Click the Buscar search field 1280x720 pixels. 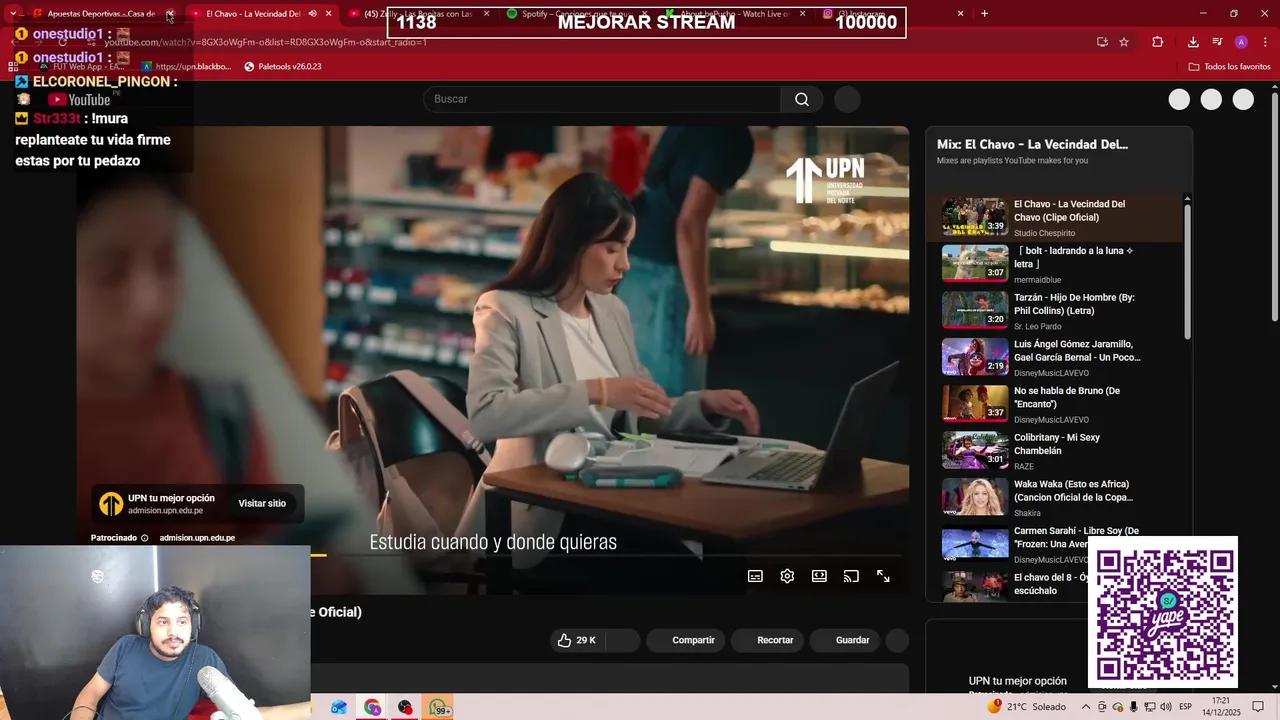click(602, 99)
